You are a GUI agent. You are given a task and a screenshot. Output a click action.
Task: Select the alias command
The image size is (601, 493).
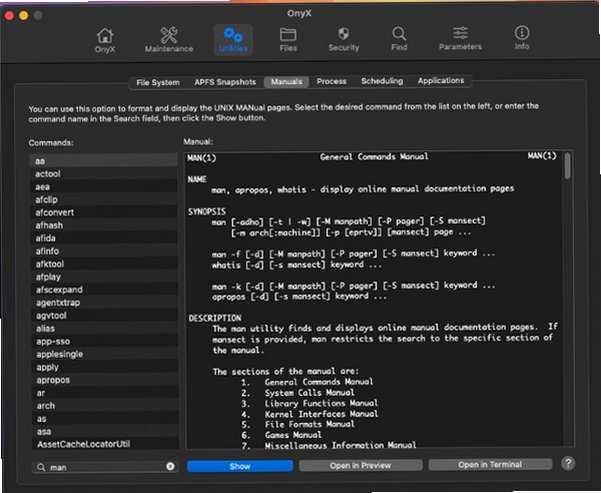(x=104, y=329)
